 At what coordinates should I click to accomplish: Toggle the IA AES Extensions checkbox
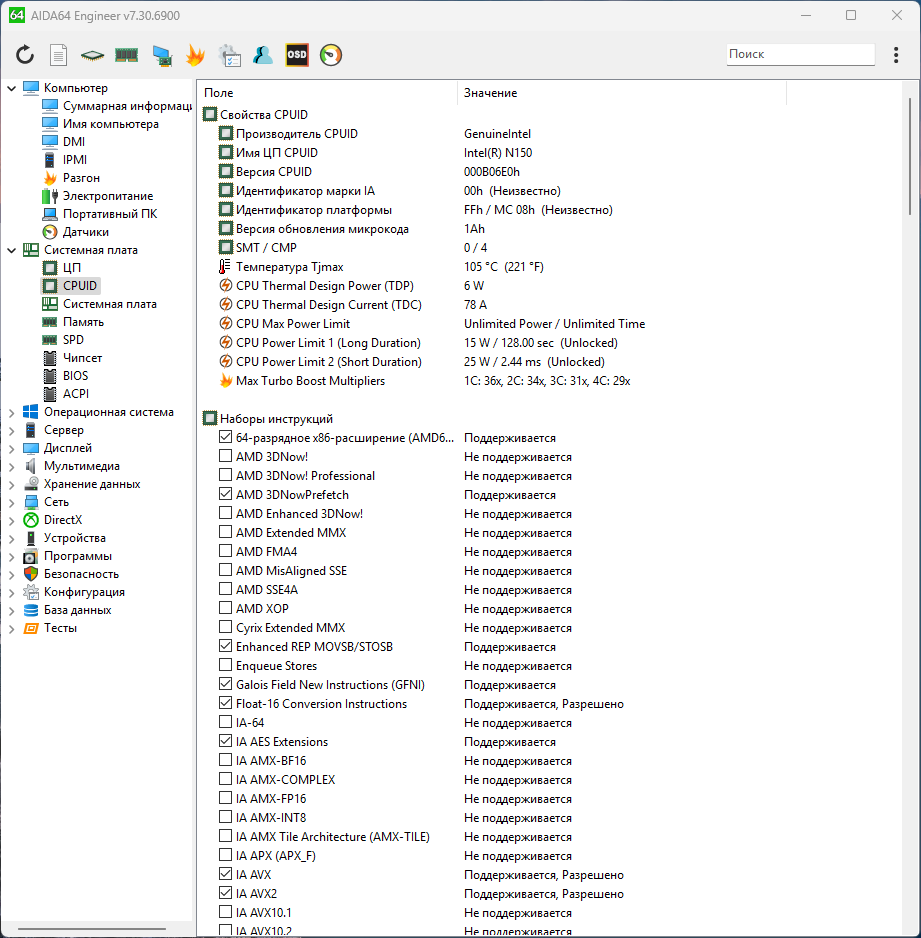click(225, 742)
